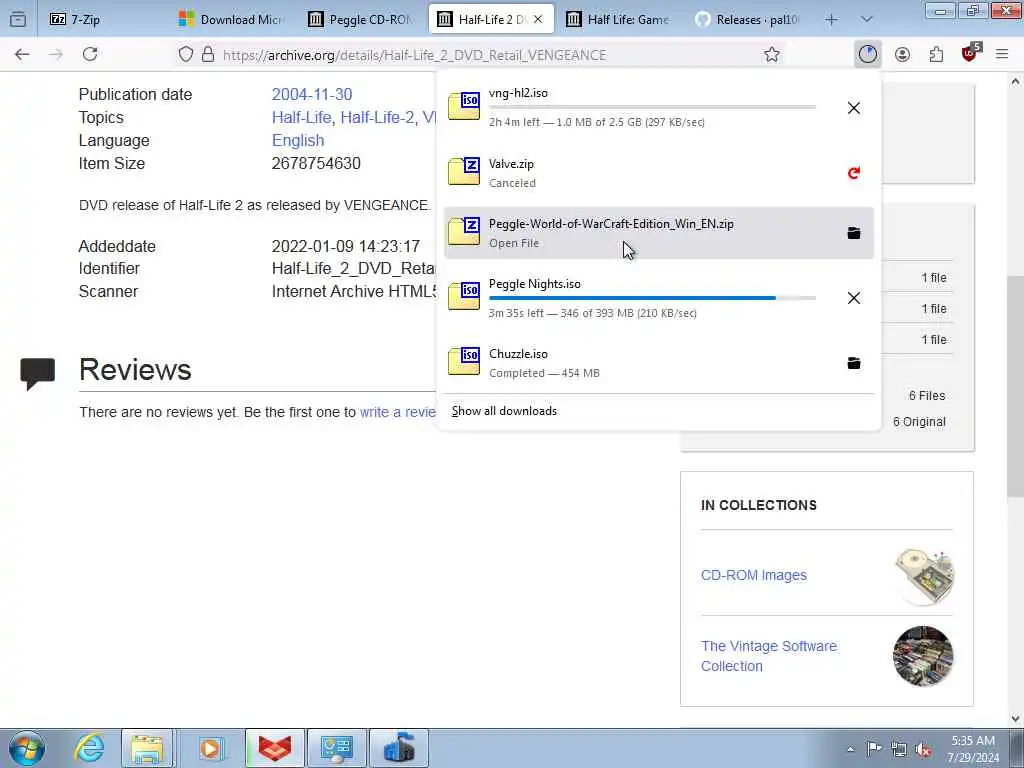This screenshot has height=768, width=1024.
Task: Open the uBlock Origin extension icon
Action: pyautogui.click(x=970, y=54)
